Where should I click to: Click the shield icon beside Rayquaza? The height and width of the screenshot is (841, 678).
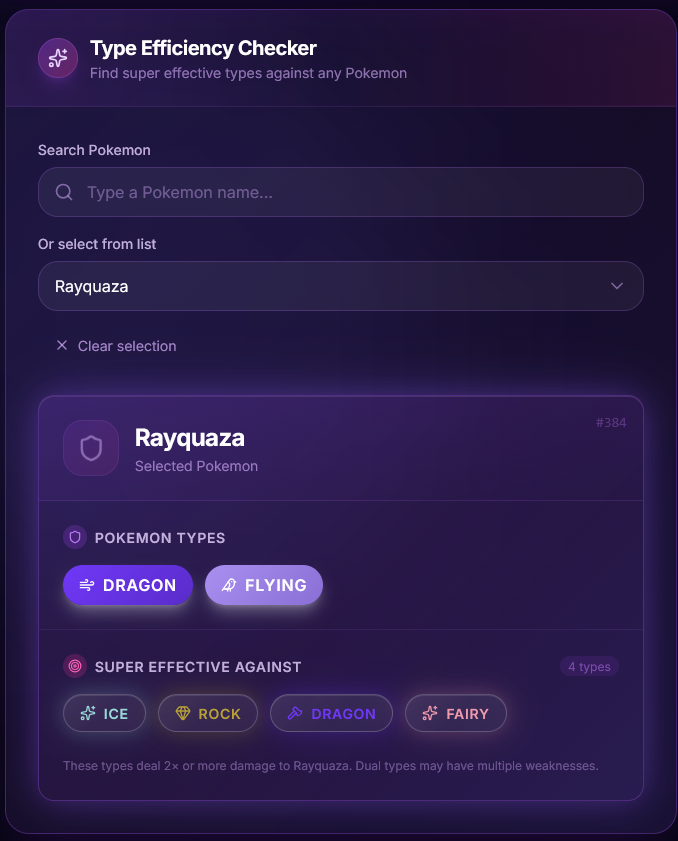point(91,448)
